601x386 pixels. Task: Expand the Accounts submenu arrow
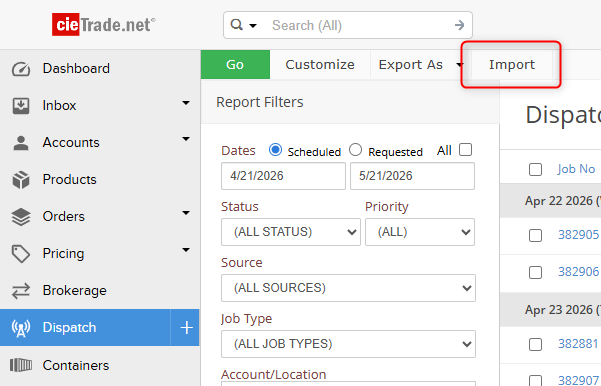(186, 139)
